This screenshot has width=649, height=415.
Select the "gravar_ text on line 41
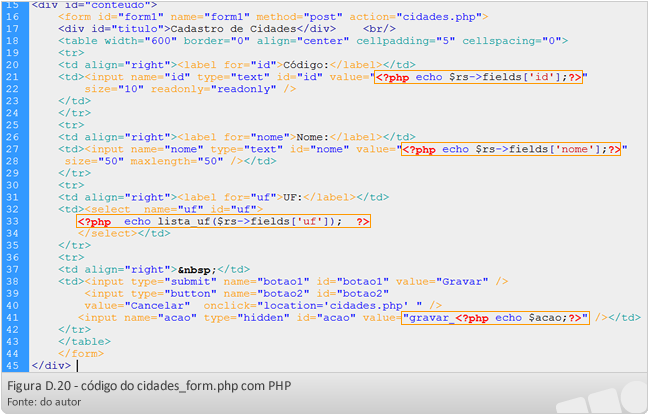(428, 318)
